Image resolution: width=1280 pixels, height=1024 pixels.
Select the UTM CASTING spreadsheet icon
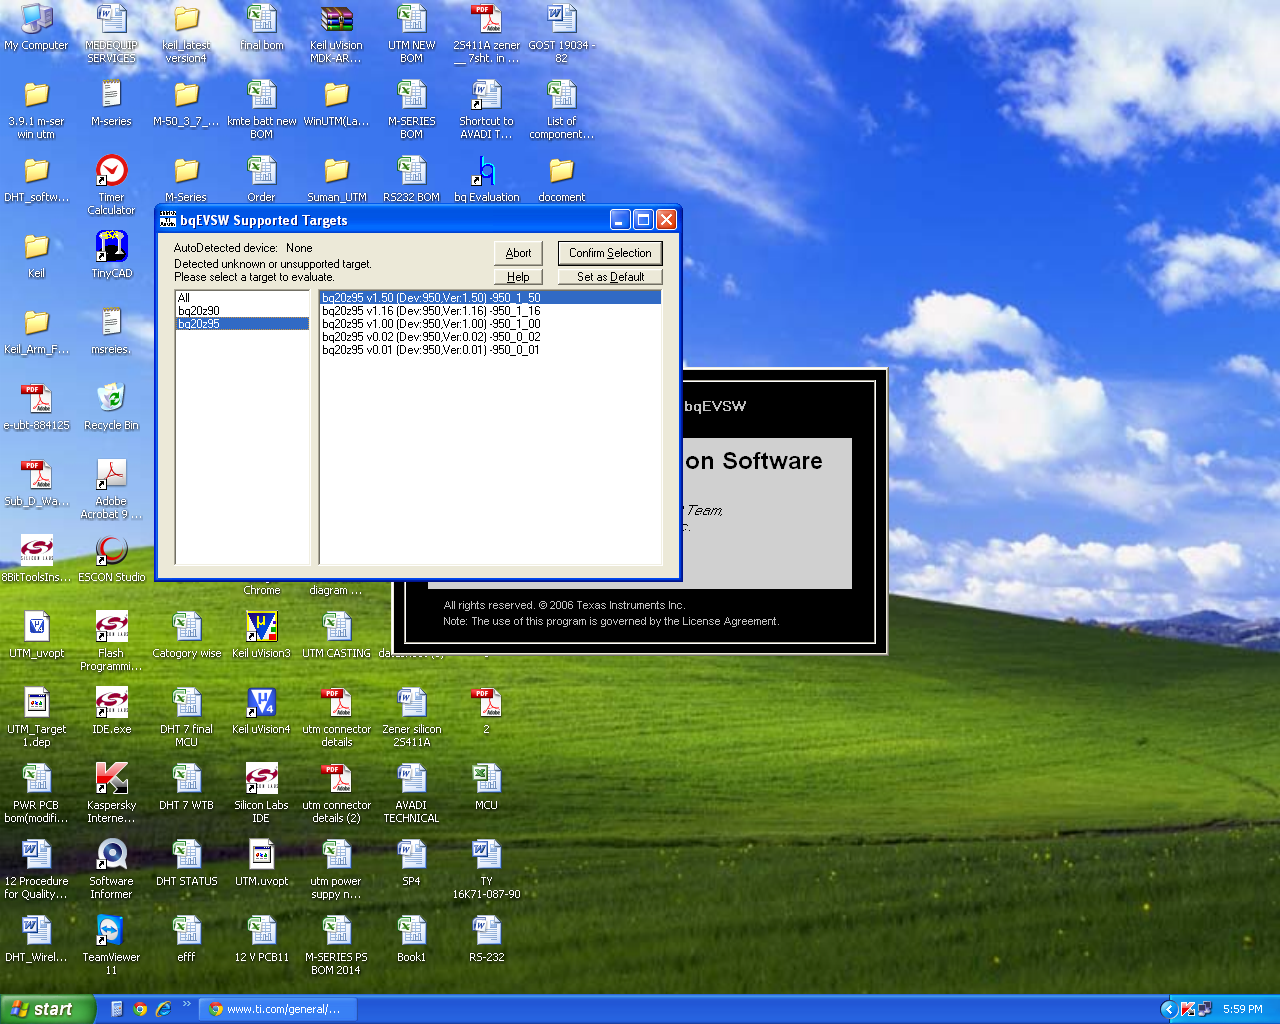(x=336, y=635)
